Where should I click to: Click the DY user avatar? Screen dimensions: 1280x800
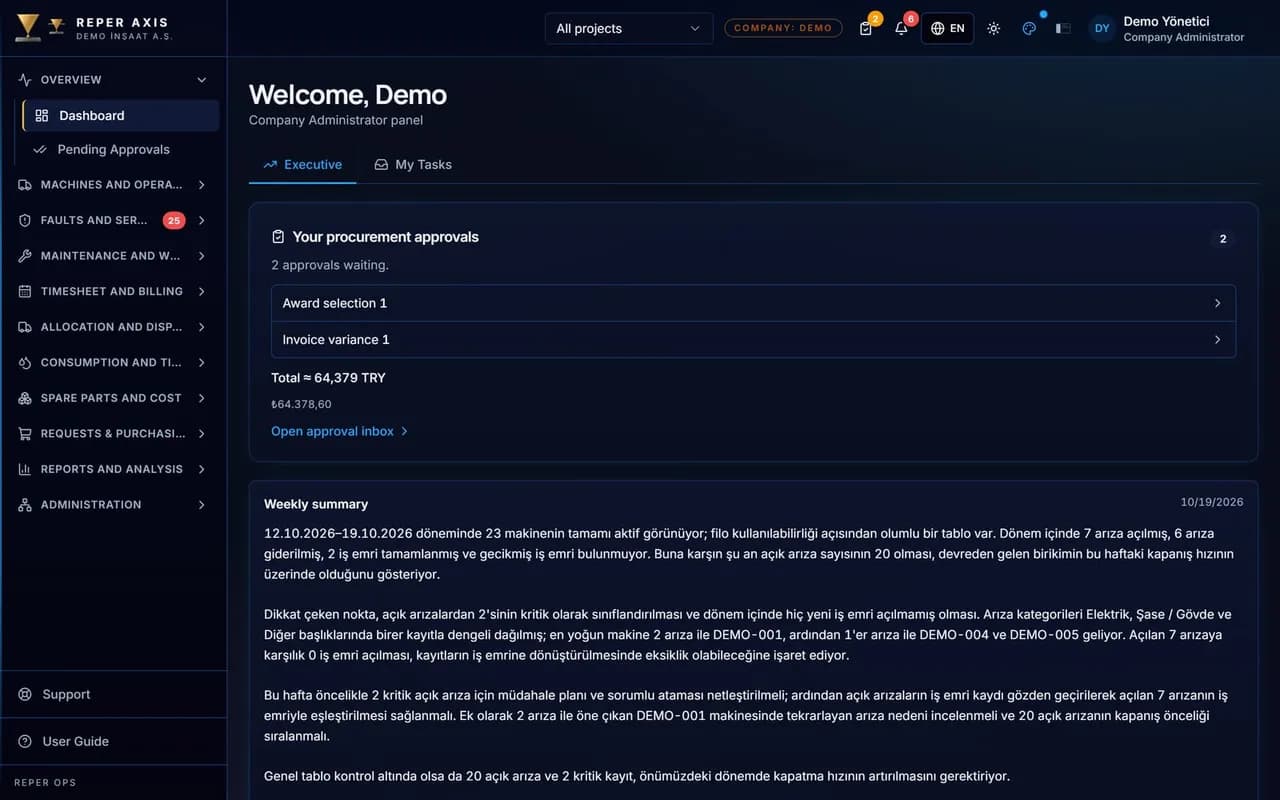click(1102, 28)
